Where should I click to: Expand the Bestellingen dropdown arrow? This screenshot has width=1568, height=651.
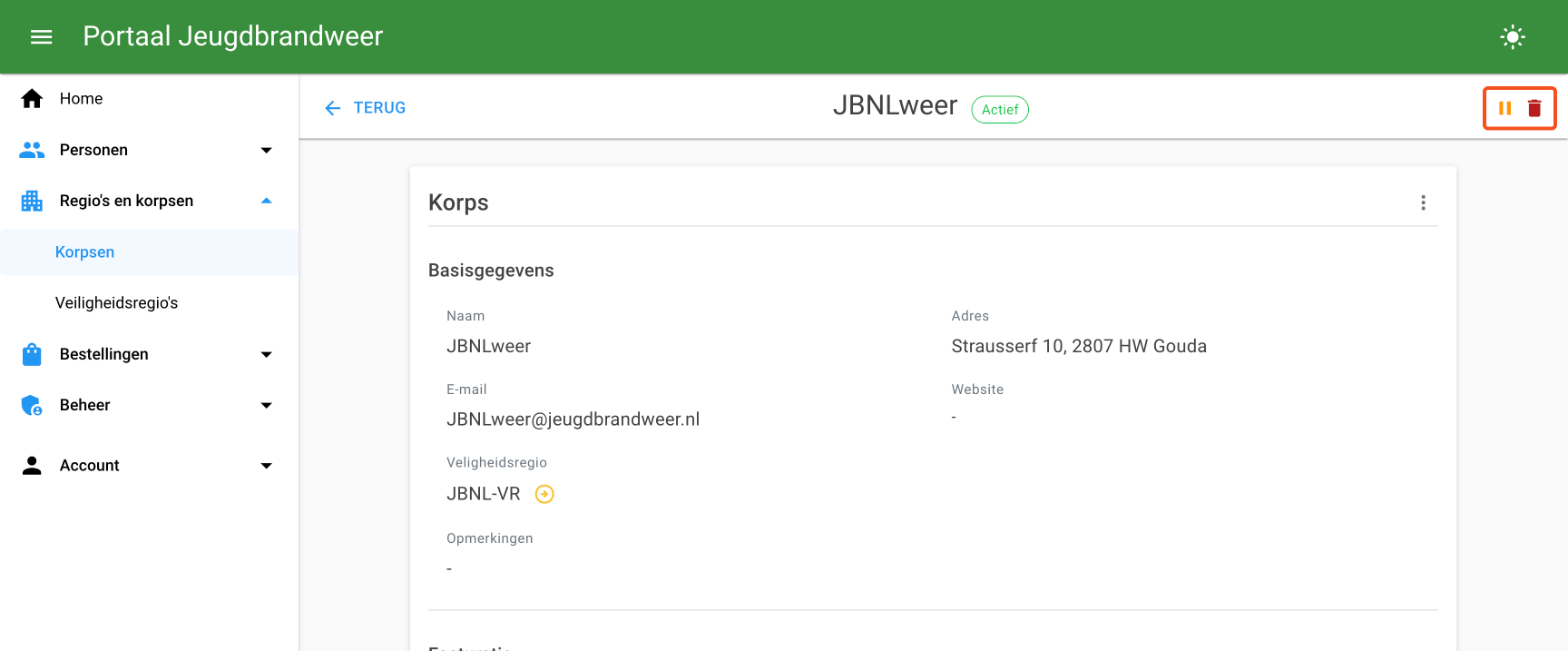(x=266, y=354)
